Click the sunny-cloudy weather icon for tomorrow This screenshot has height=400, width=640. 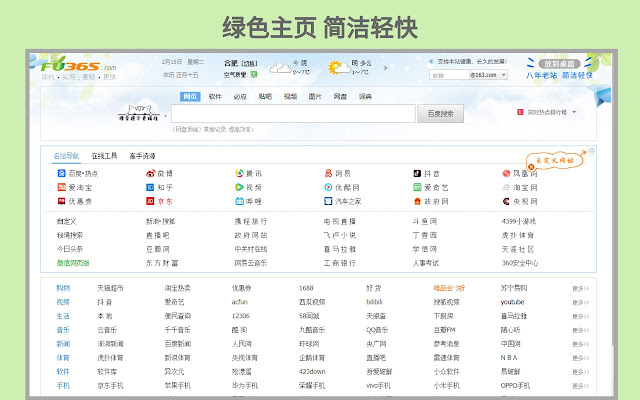339,68
